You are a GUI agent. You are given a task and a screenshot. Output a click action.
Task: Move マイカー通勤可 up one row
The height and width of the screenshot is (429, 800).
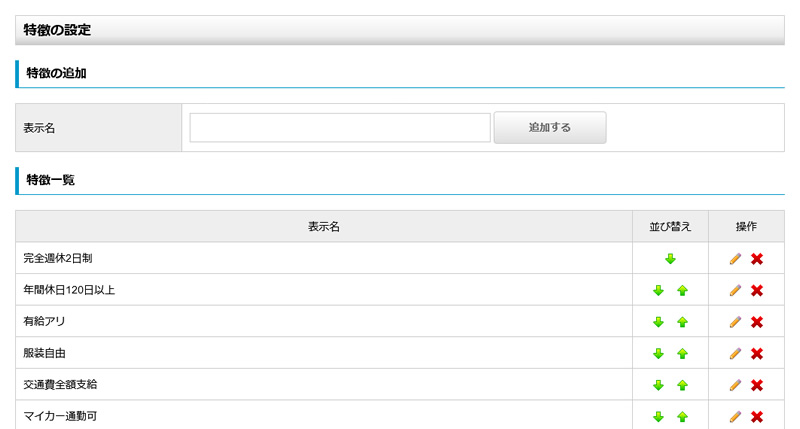(x=682, y=417)
